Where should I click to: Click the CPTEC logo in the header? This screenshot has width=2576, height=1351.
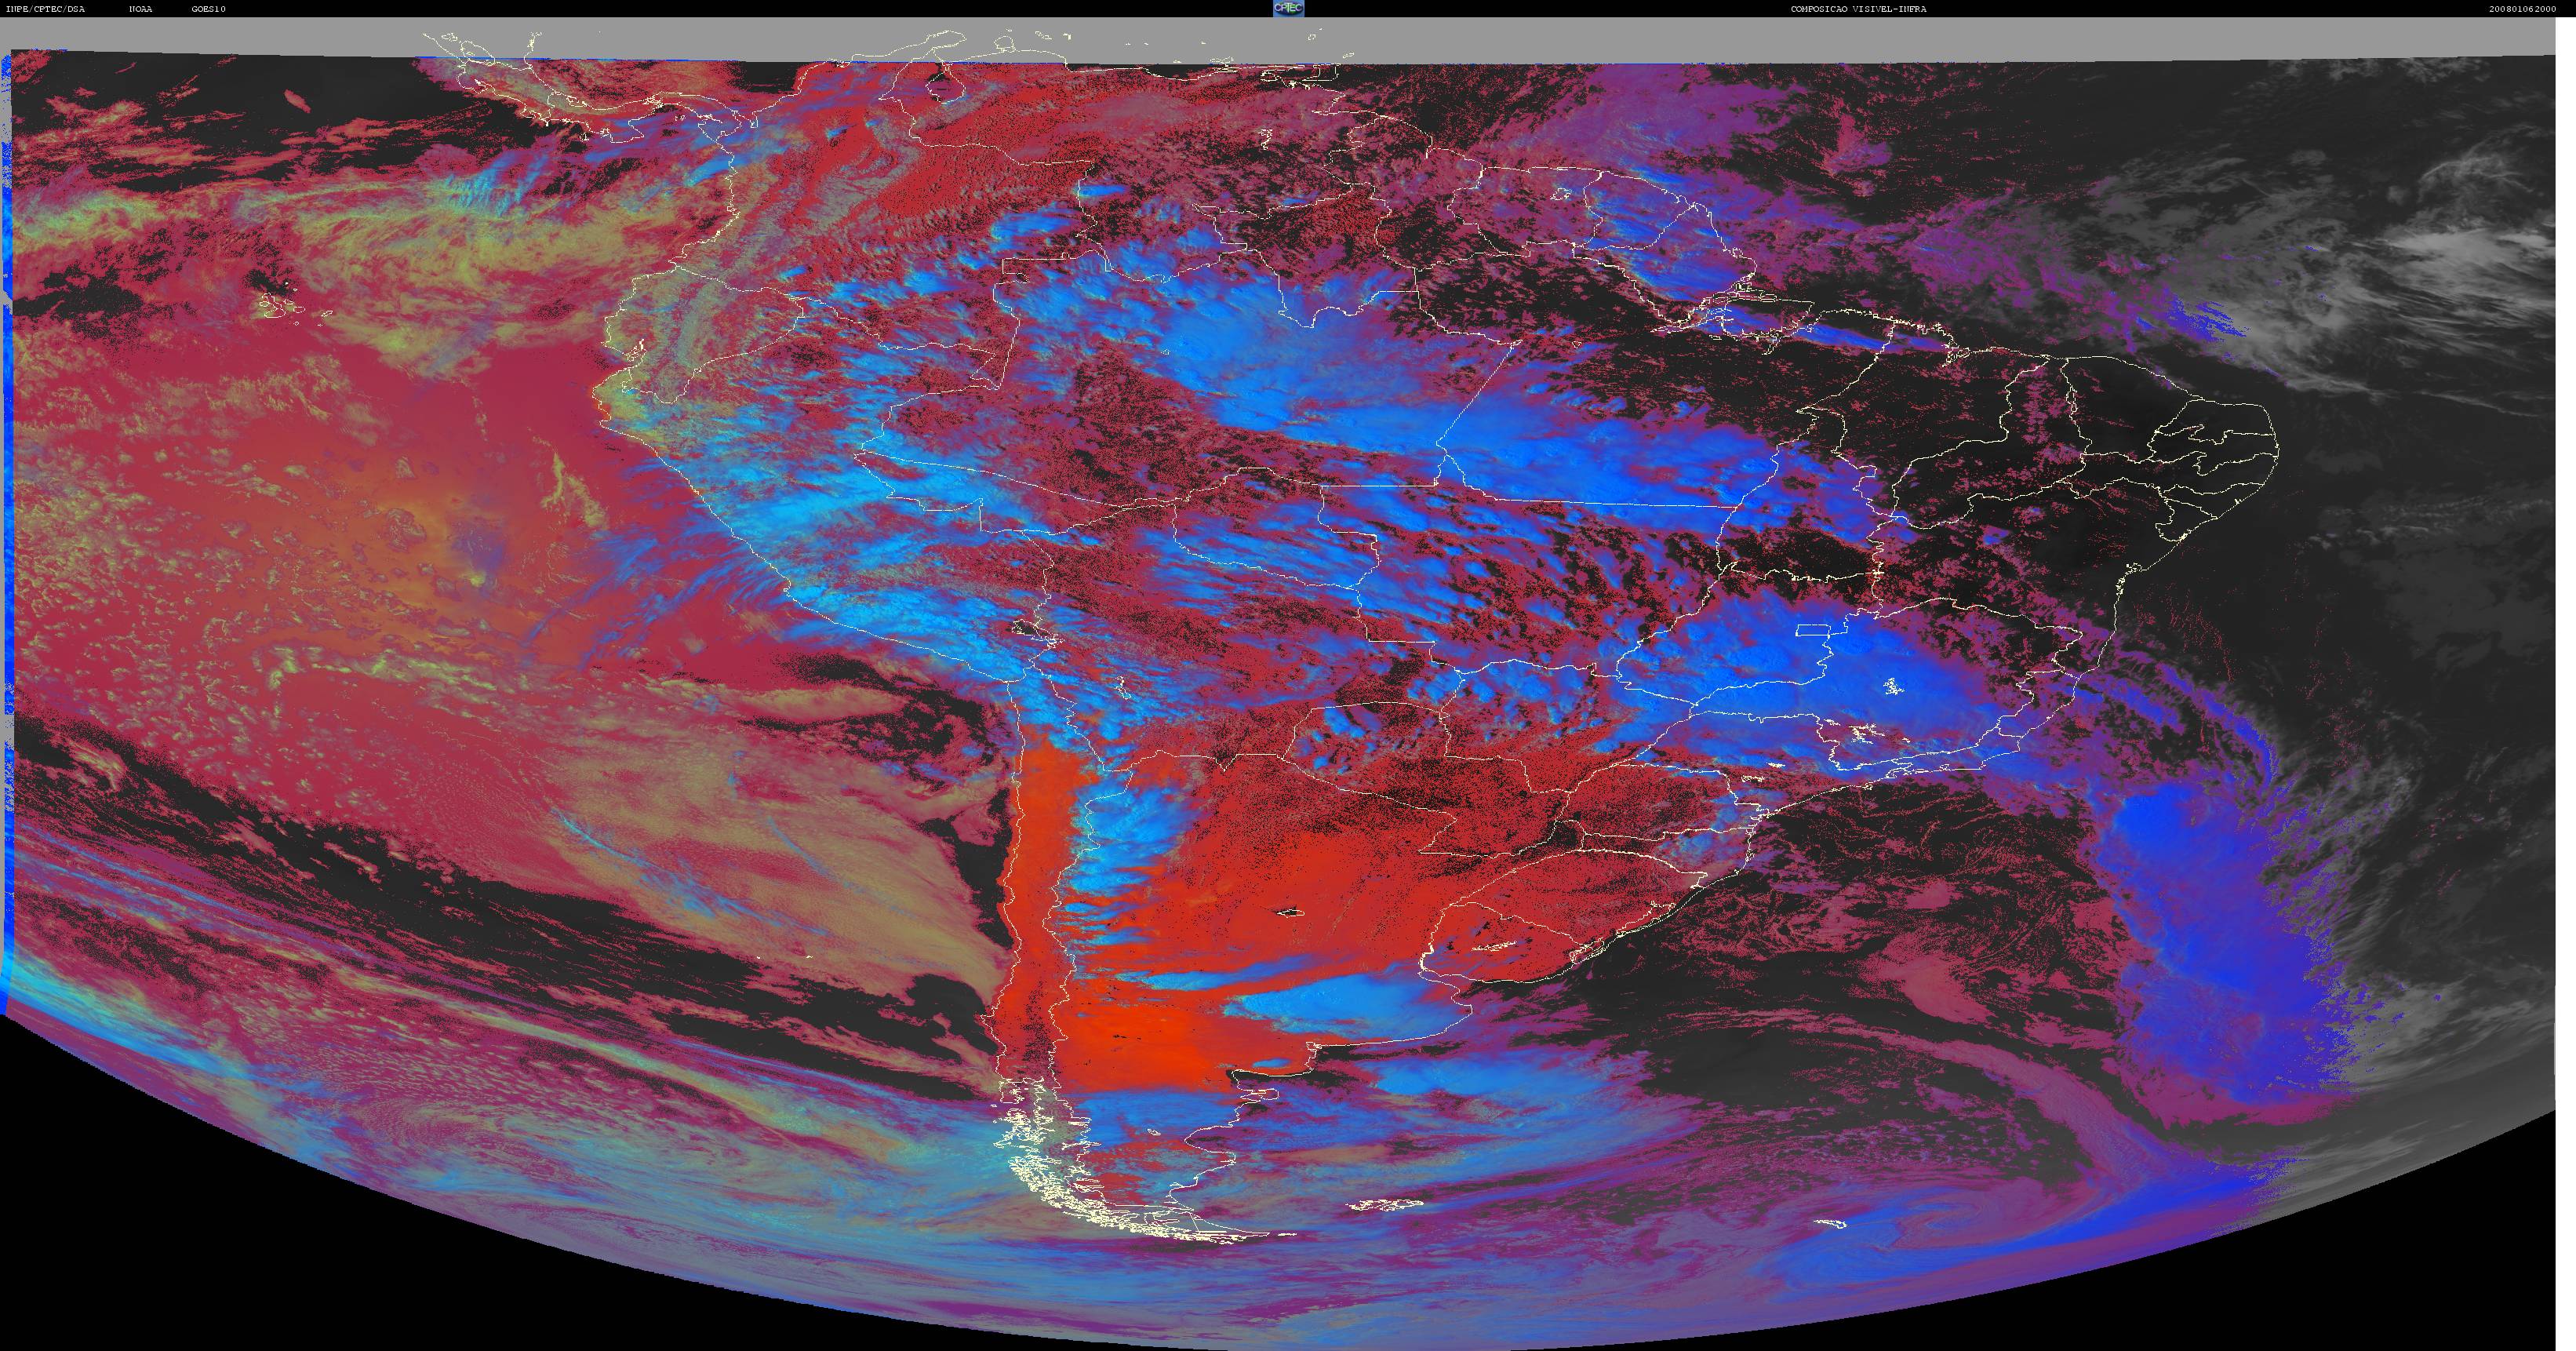(x=1288, y=8)
